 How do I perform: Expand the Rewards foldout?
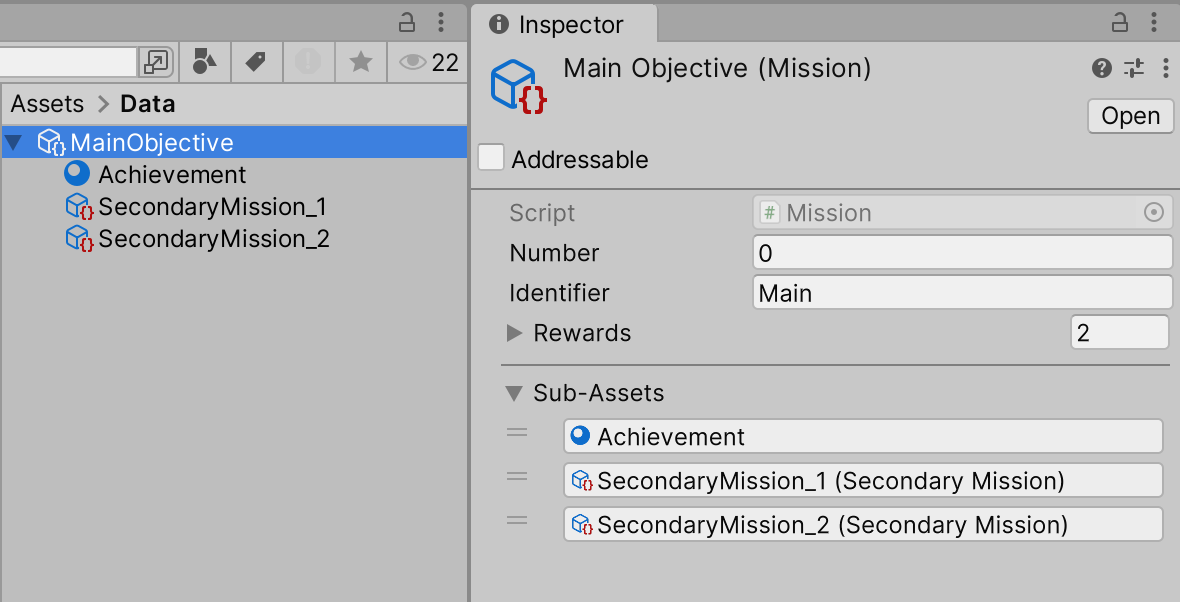(x=515, y=333)
